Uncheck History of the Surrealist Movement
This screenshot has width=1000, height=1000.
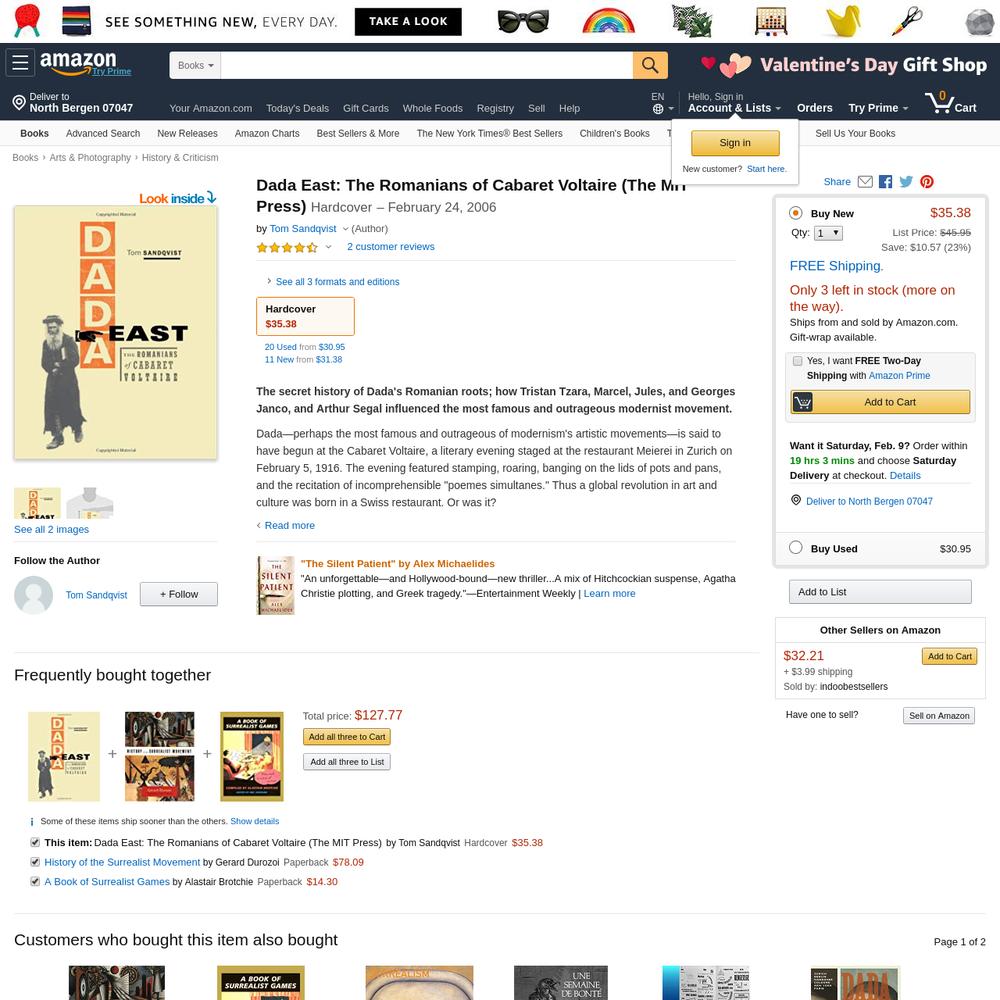click(35, 862)
